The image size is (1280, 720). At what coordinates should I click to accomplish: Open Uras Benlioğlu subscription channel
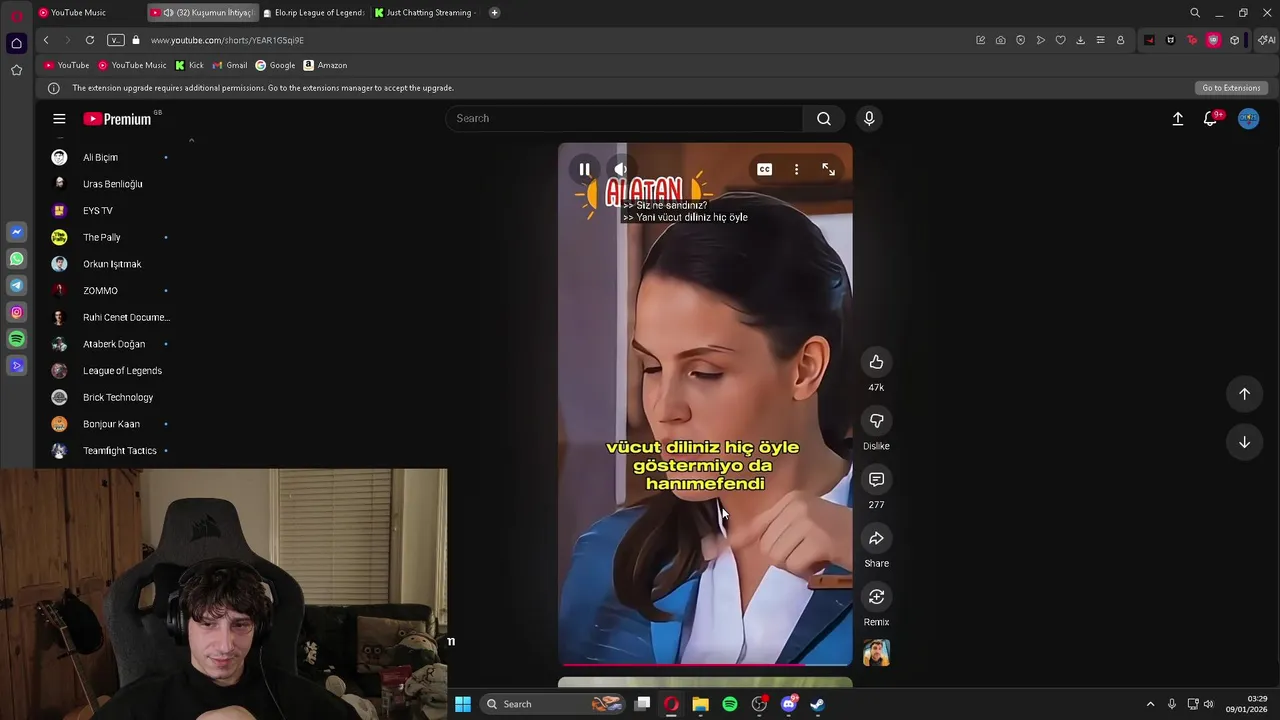(110, 184)
